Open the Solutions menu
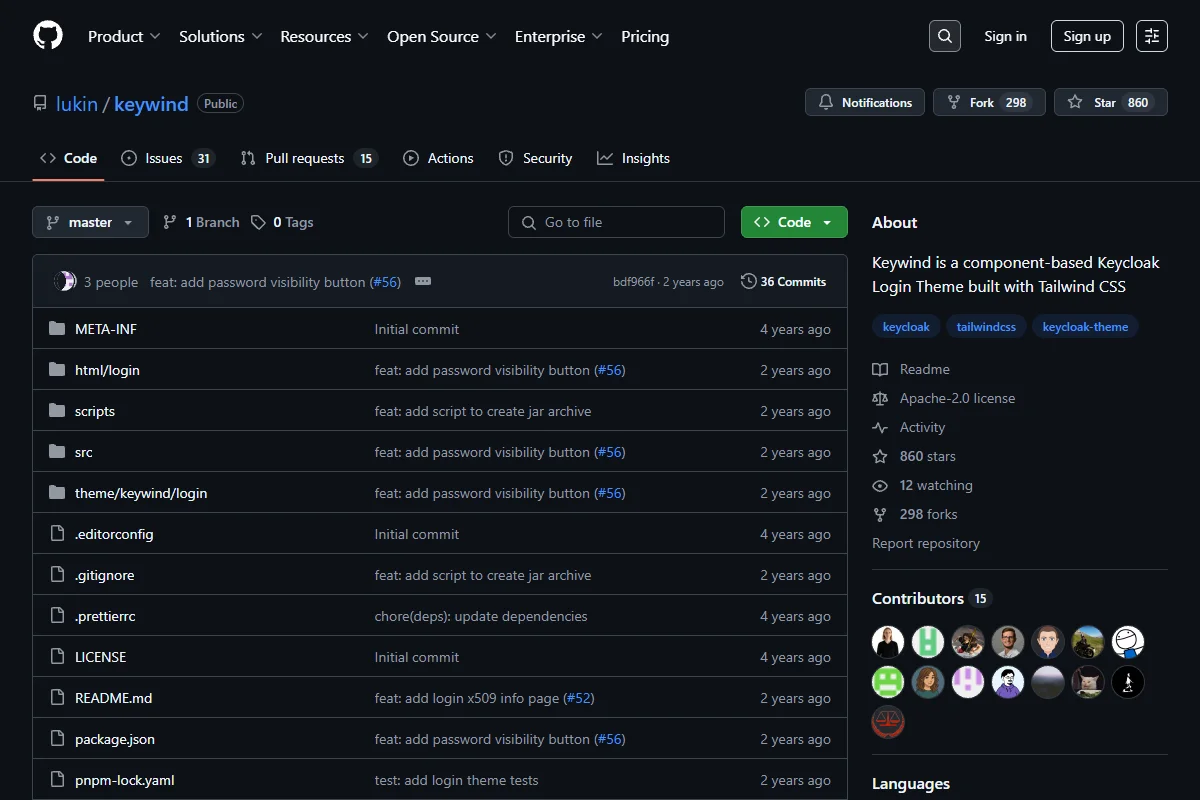Viewport: 1200px width, 800px height. tap(220, 36)
